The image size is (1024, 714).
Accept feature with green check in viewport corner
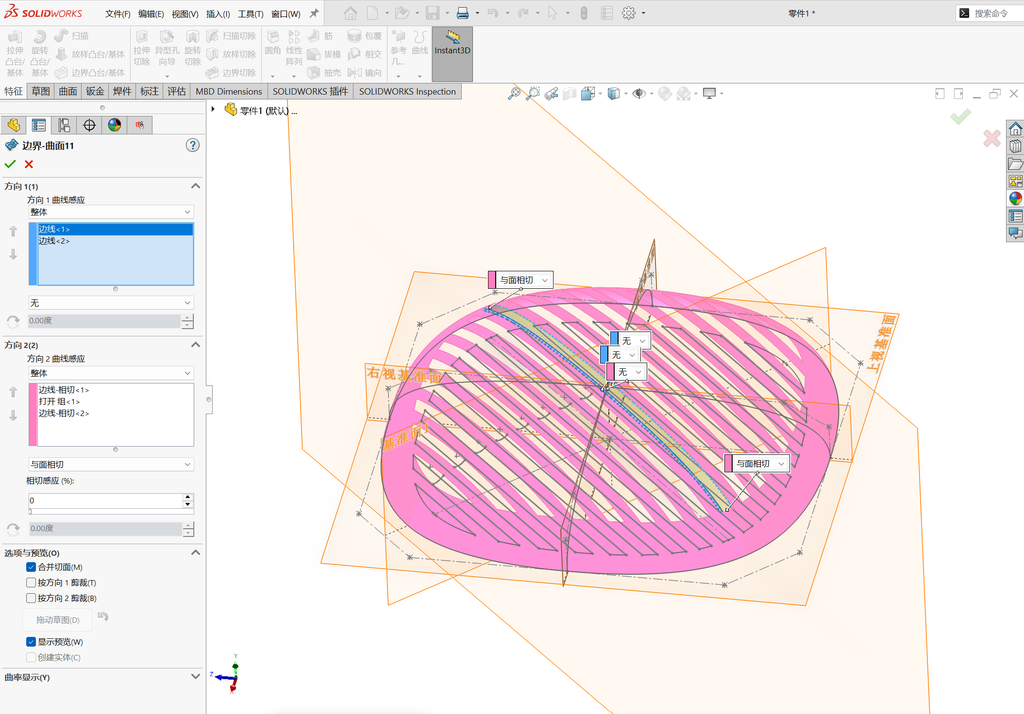pos(960,117)
